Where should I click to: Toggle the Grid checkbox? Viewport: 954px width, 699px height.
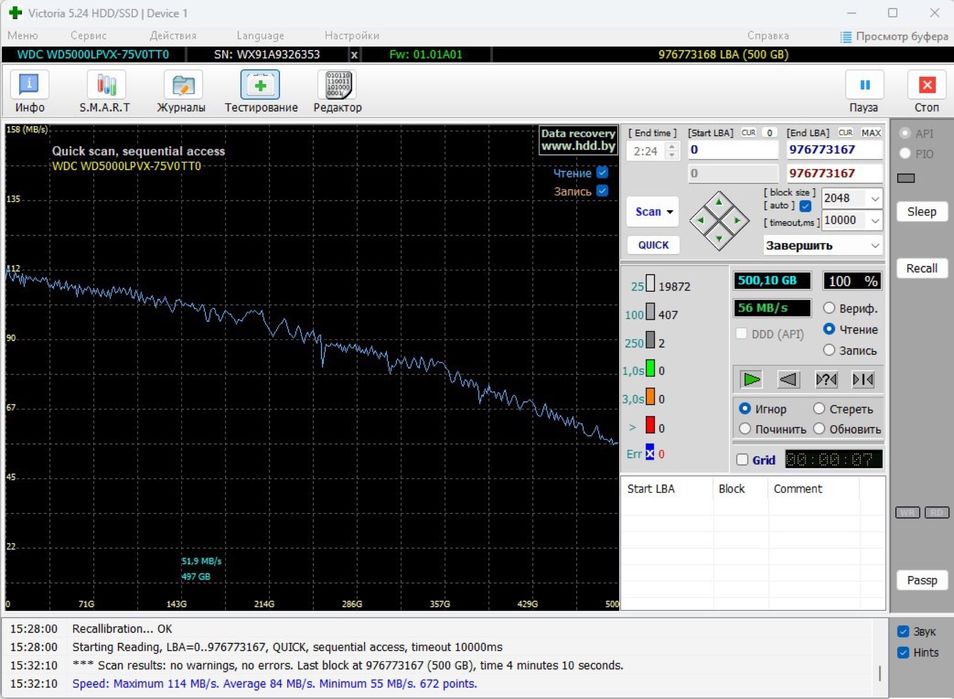point(742,460)
